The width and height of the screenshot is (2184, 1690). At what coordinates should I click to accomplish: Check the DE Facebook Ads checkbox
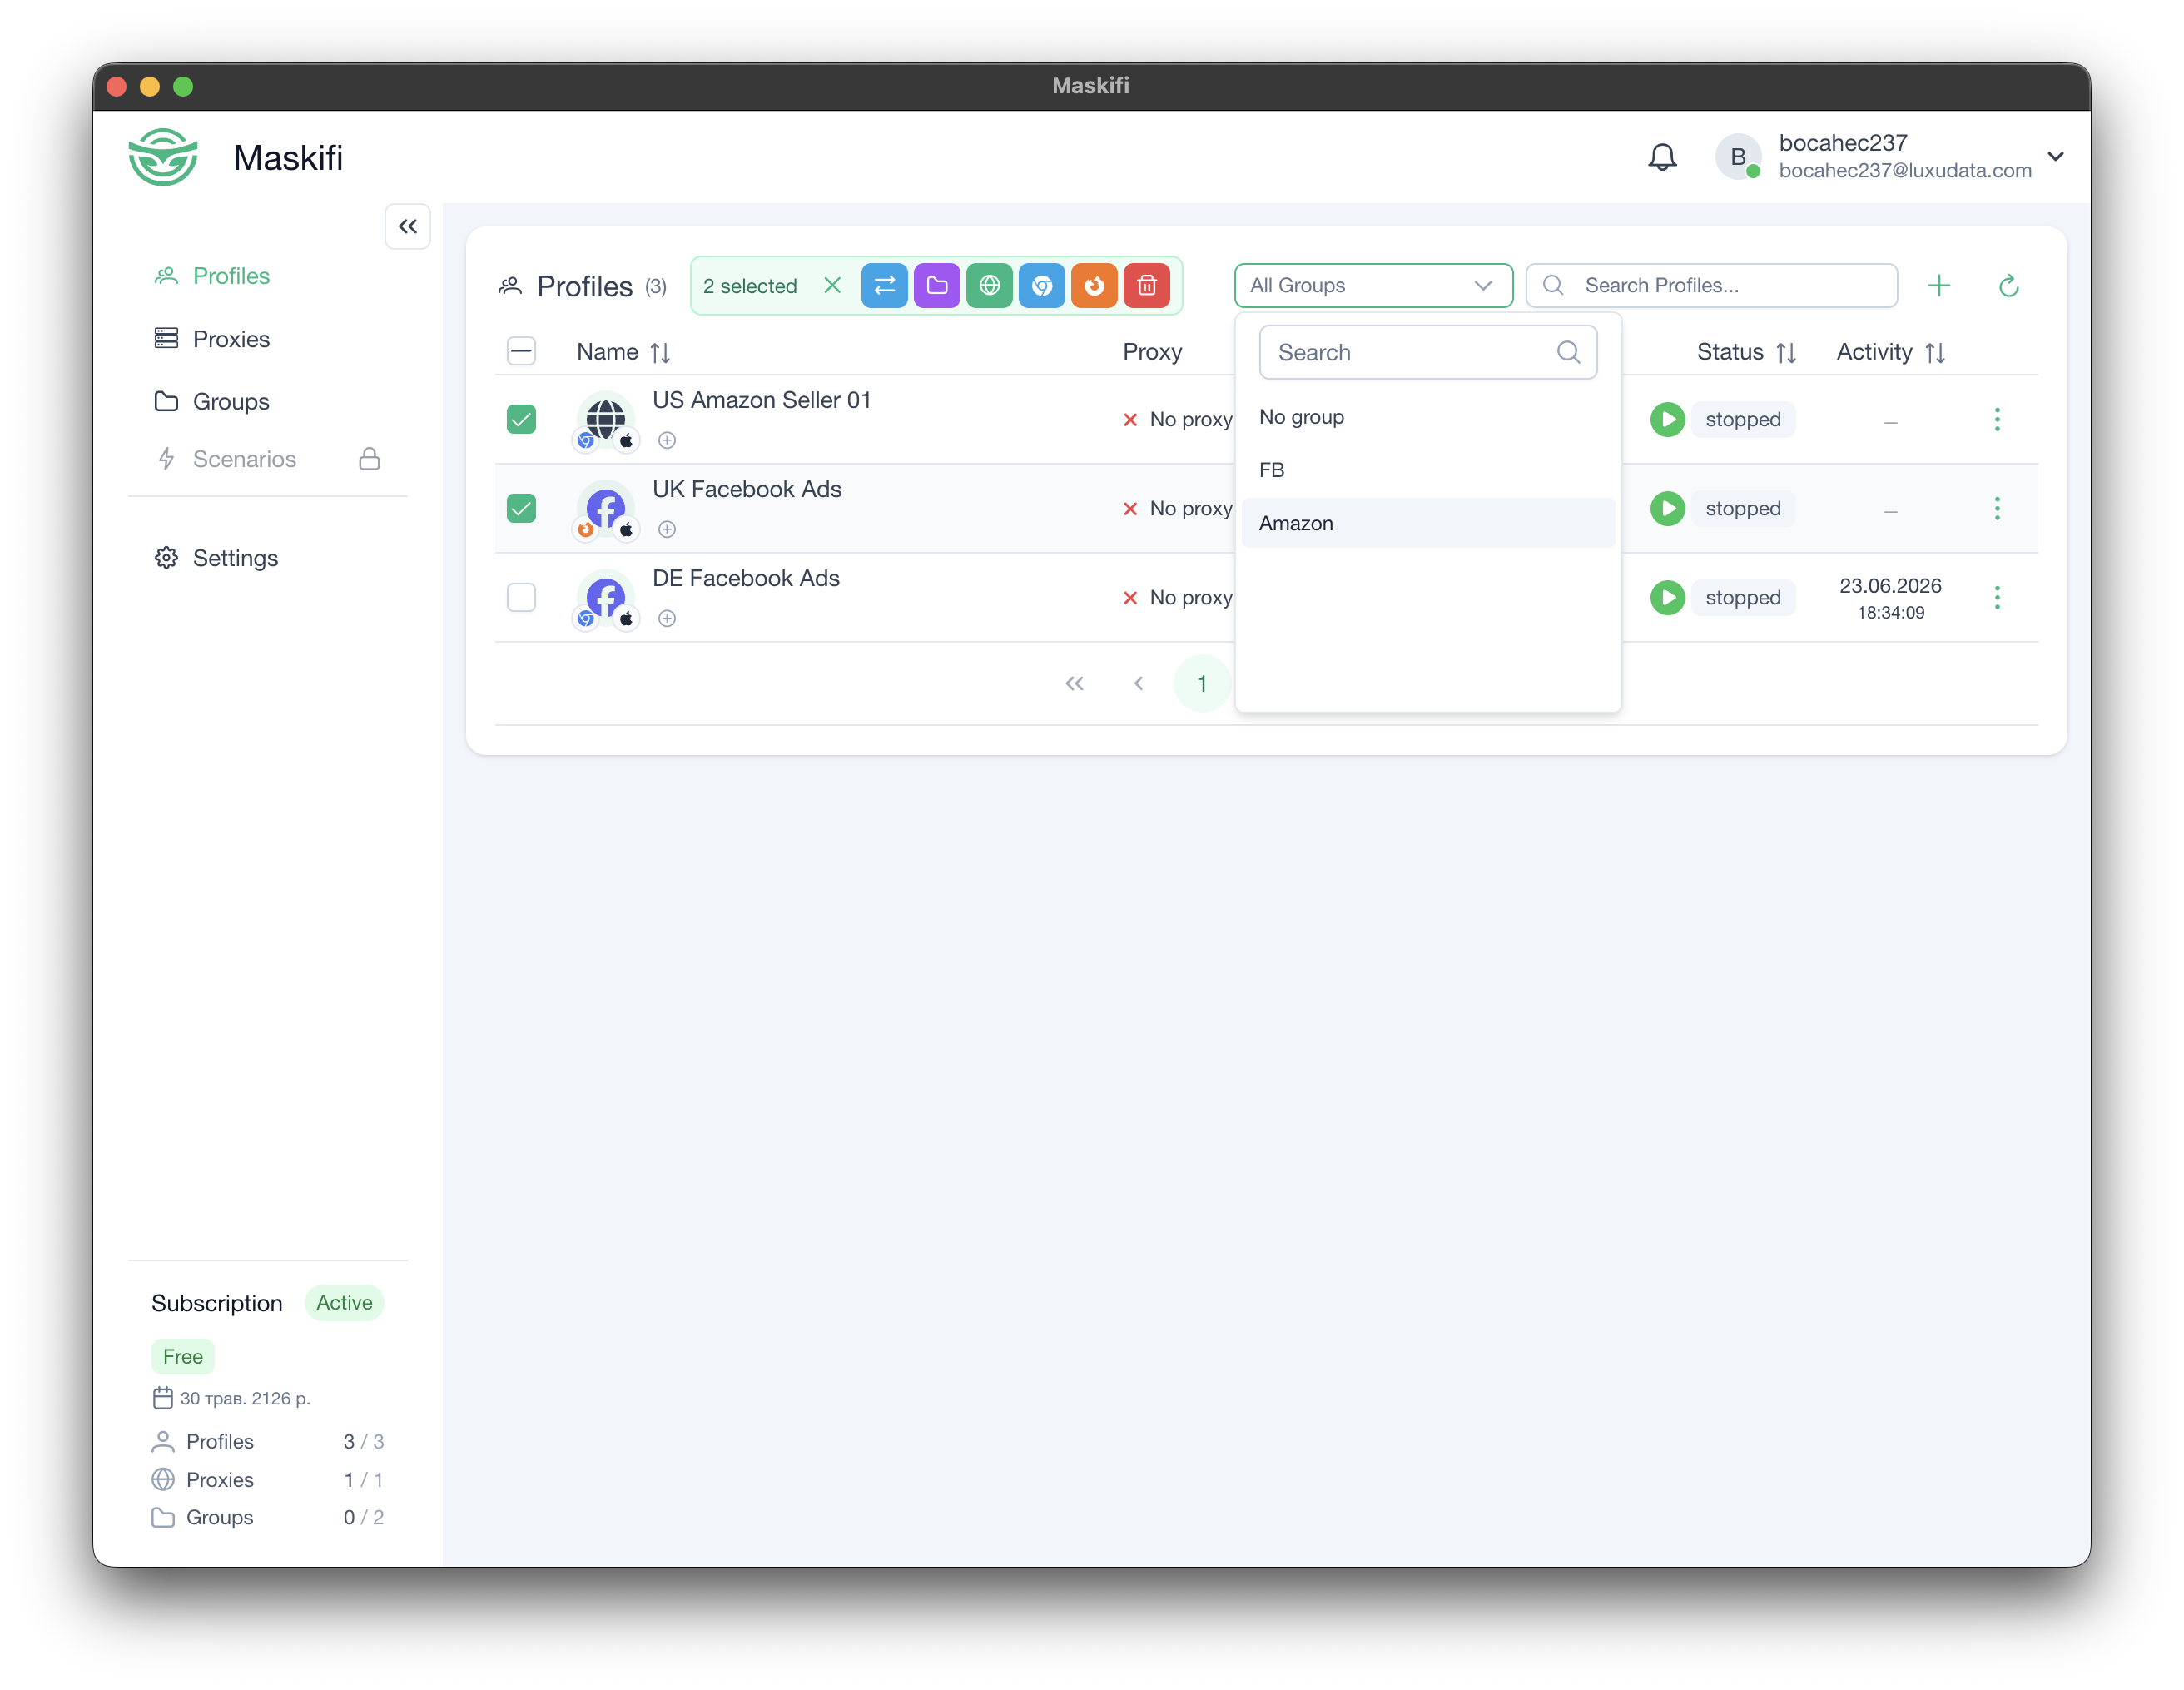pos(521,597)
